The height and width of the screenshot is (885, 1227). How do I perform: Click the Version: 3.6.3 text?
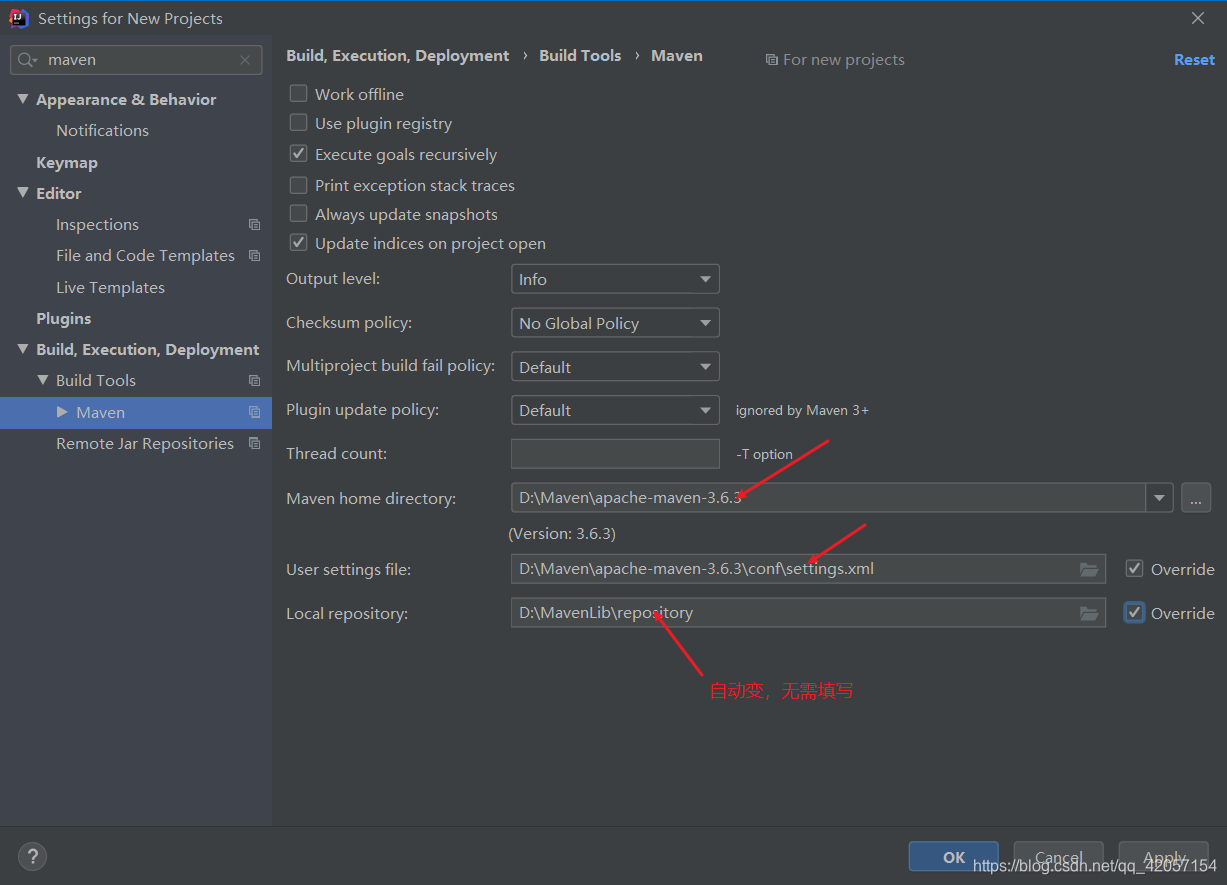pyautogui.click(x=562, y=533)
